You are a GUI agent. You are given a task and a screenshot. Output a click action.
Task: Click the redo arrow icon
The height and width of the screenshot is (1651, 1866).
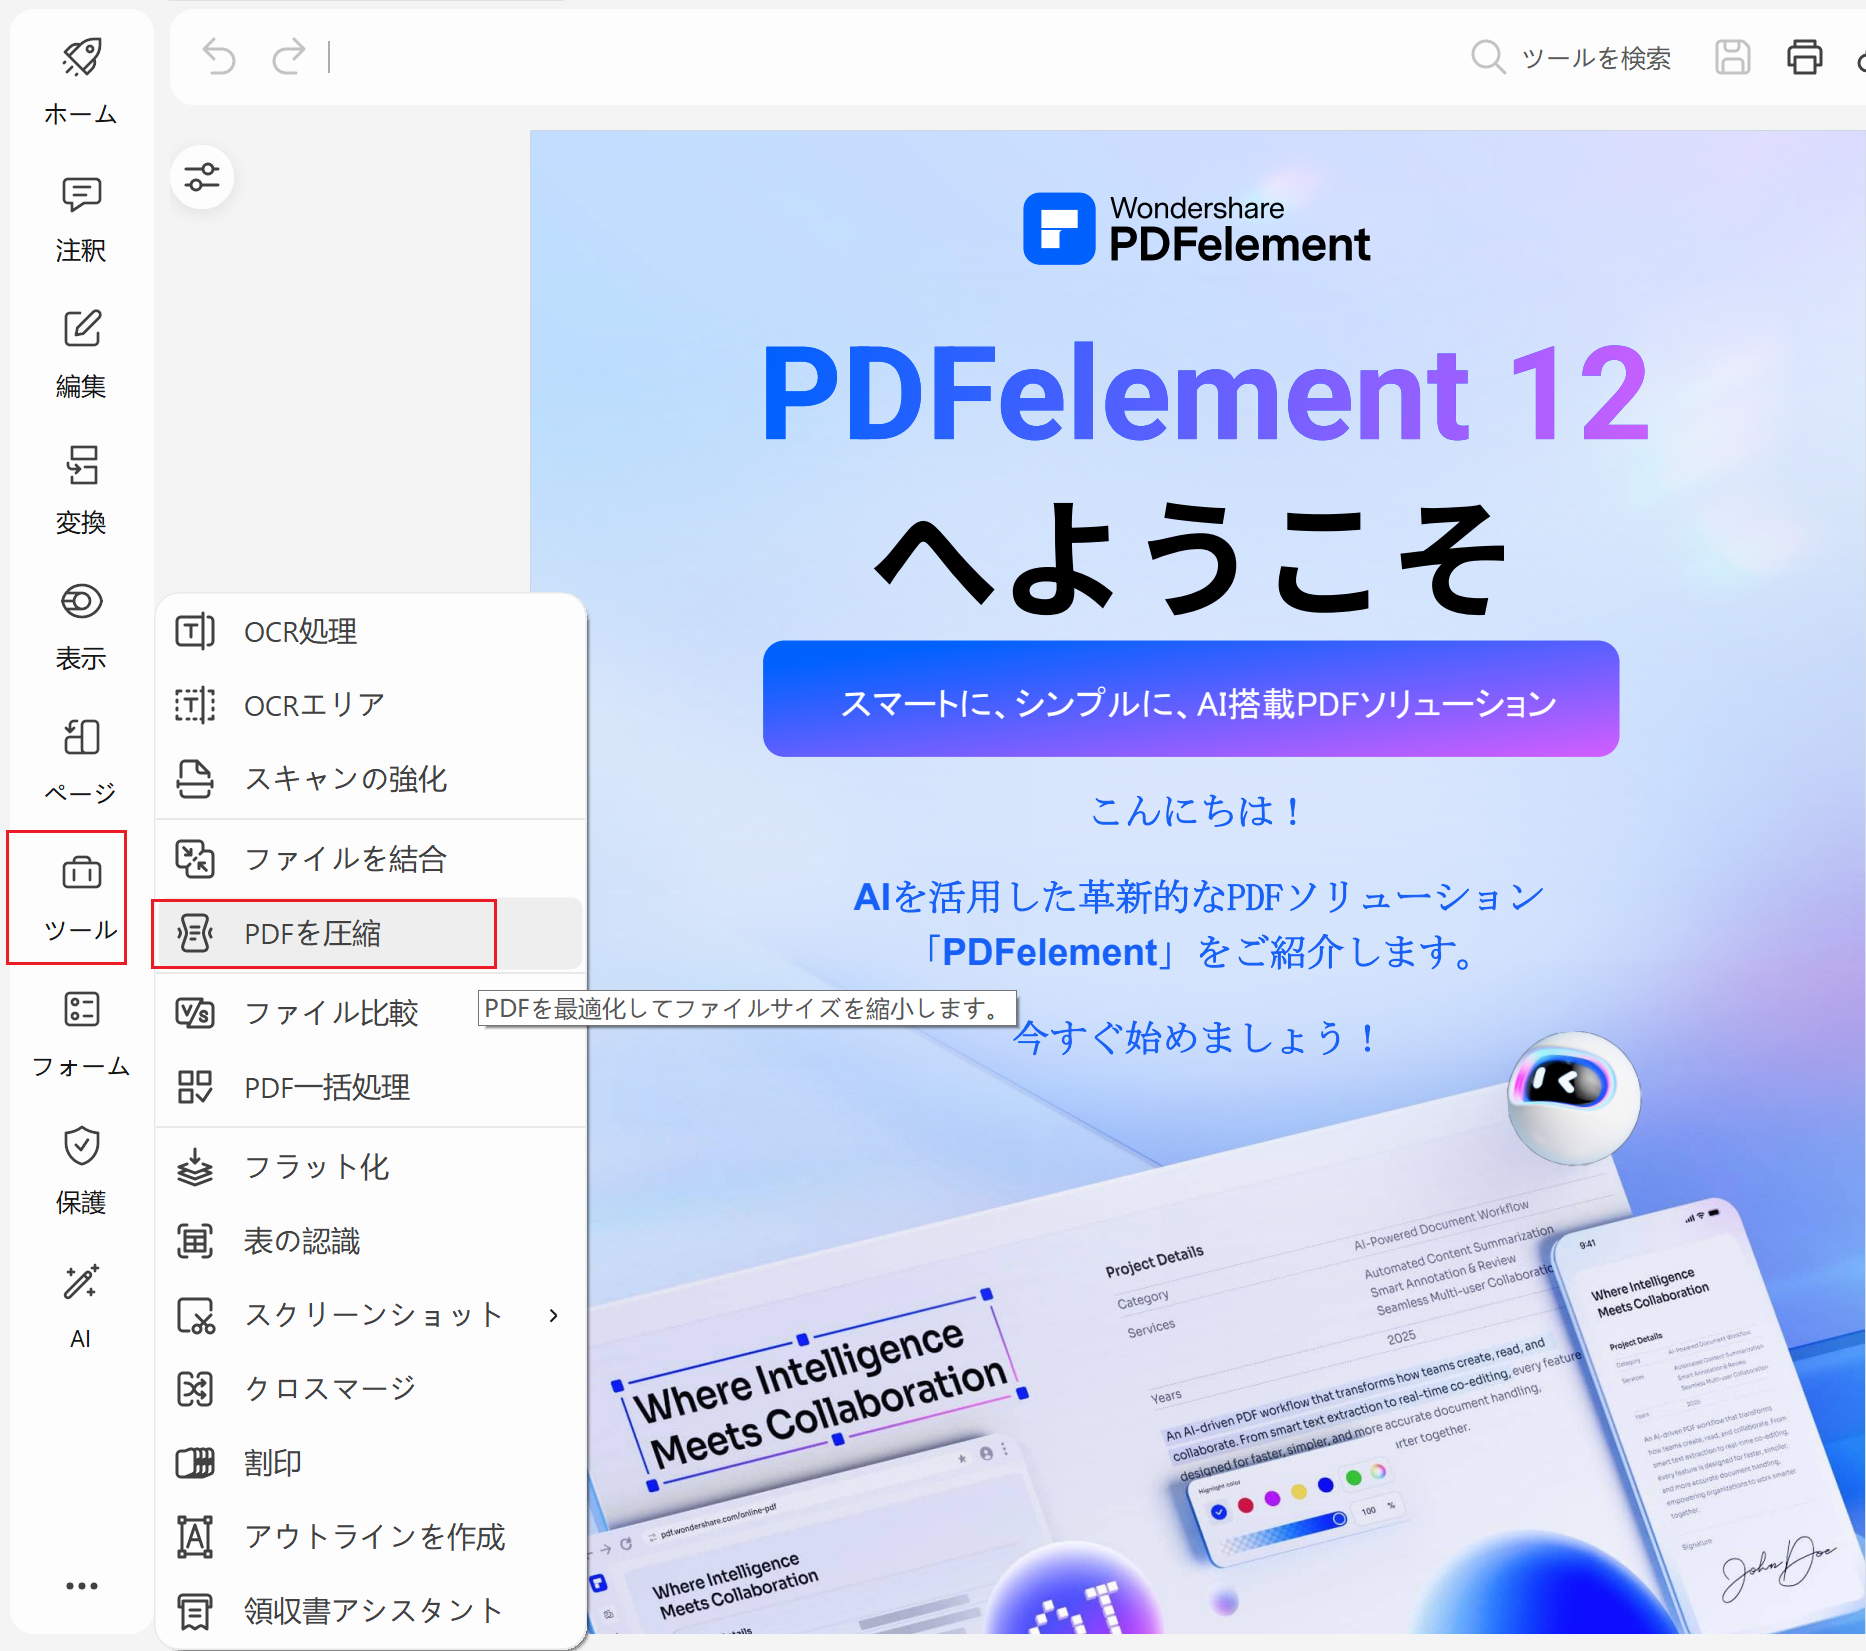288,57
